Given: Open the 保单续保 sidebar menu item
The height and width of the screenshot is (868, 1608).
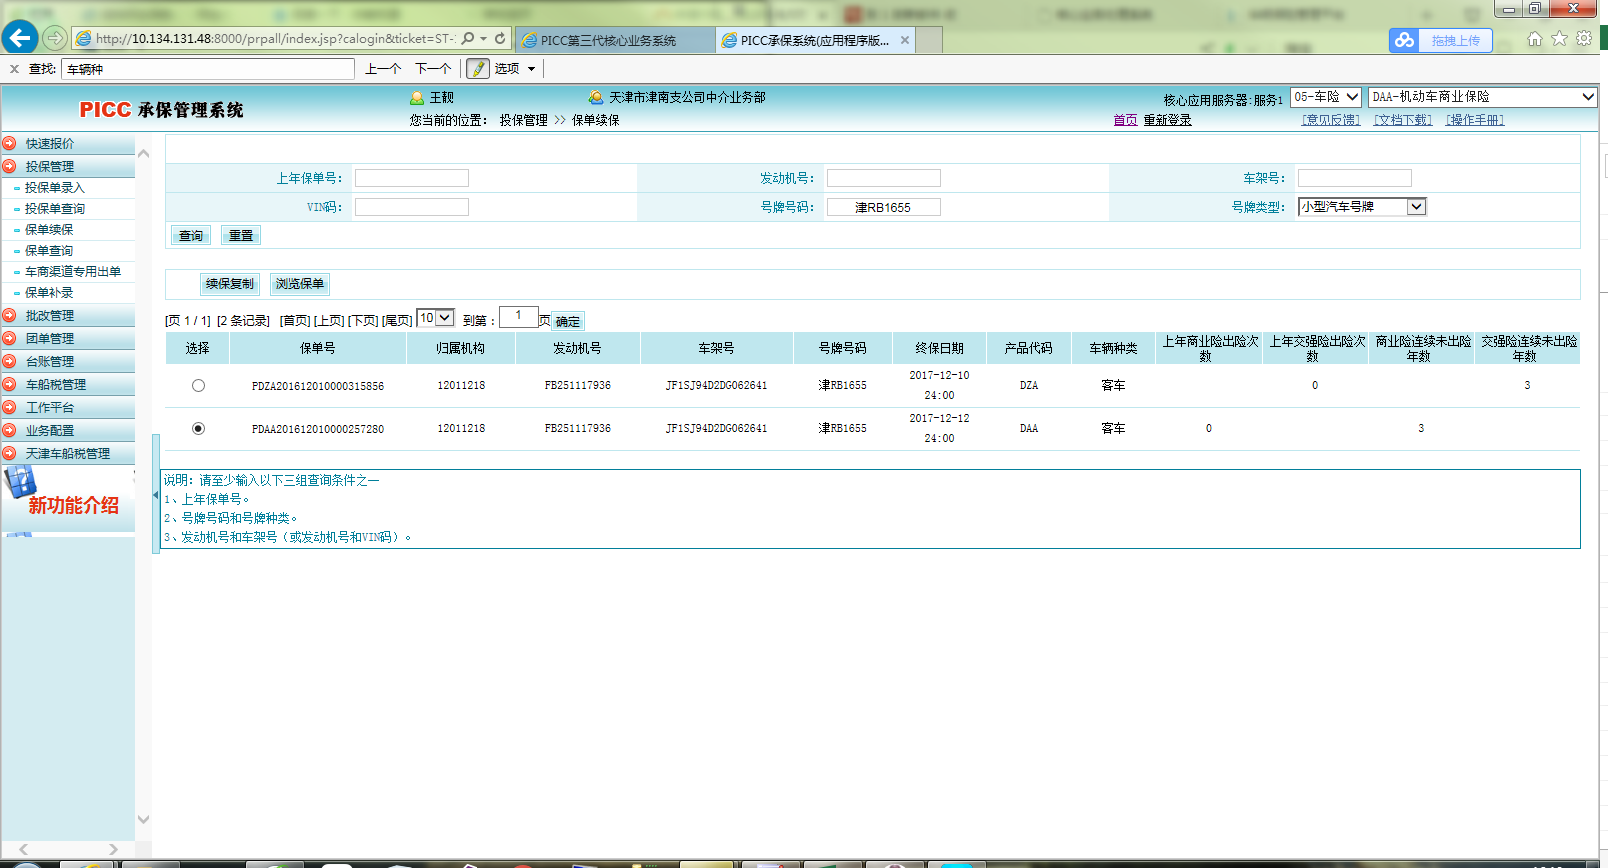Looking at the screenshot, I should tap(49, 230).
